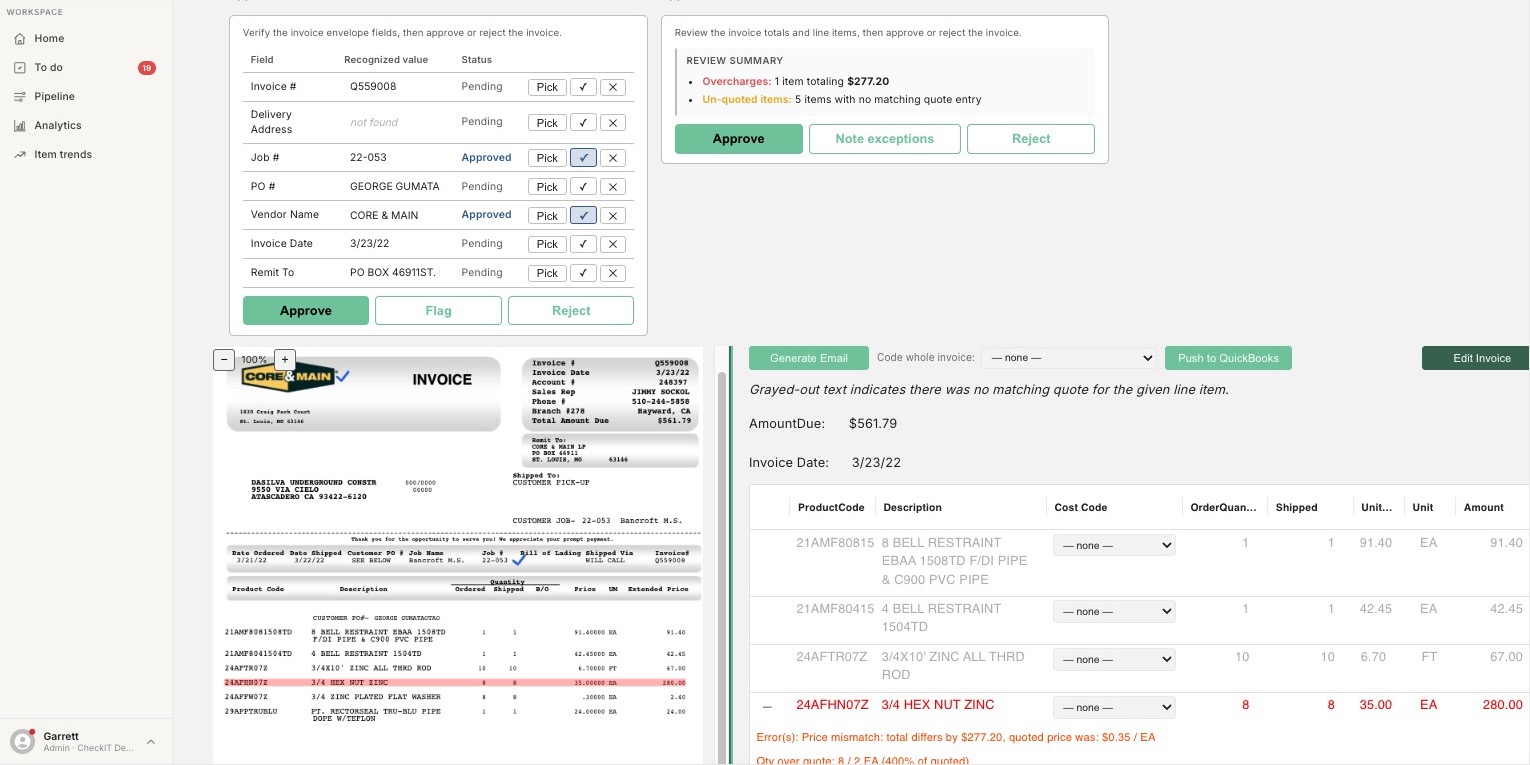Open the Home page icon in sidebar

(x=20, y=39)
